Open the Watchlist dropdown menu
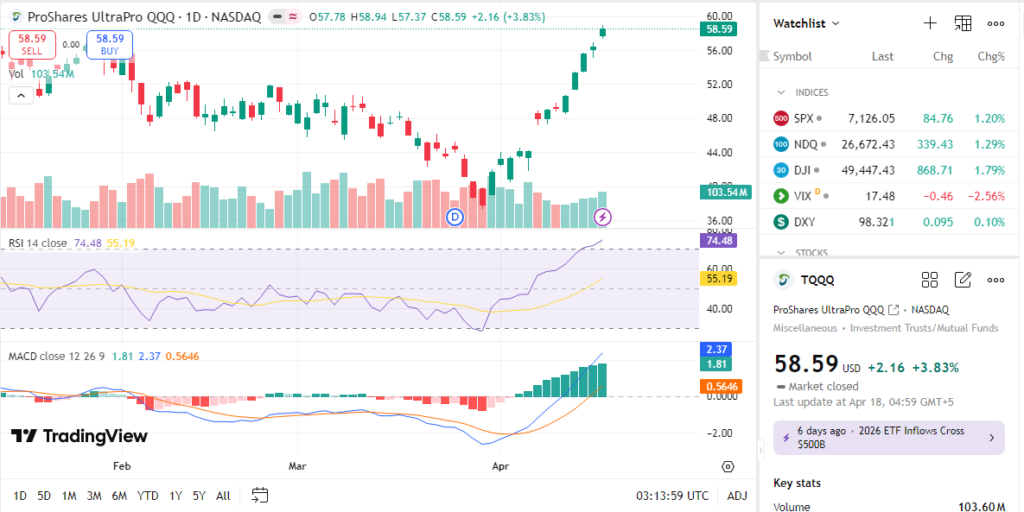Screen dimensions: 1024x512 (x=806, y=23)
